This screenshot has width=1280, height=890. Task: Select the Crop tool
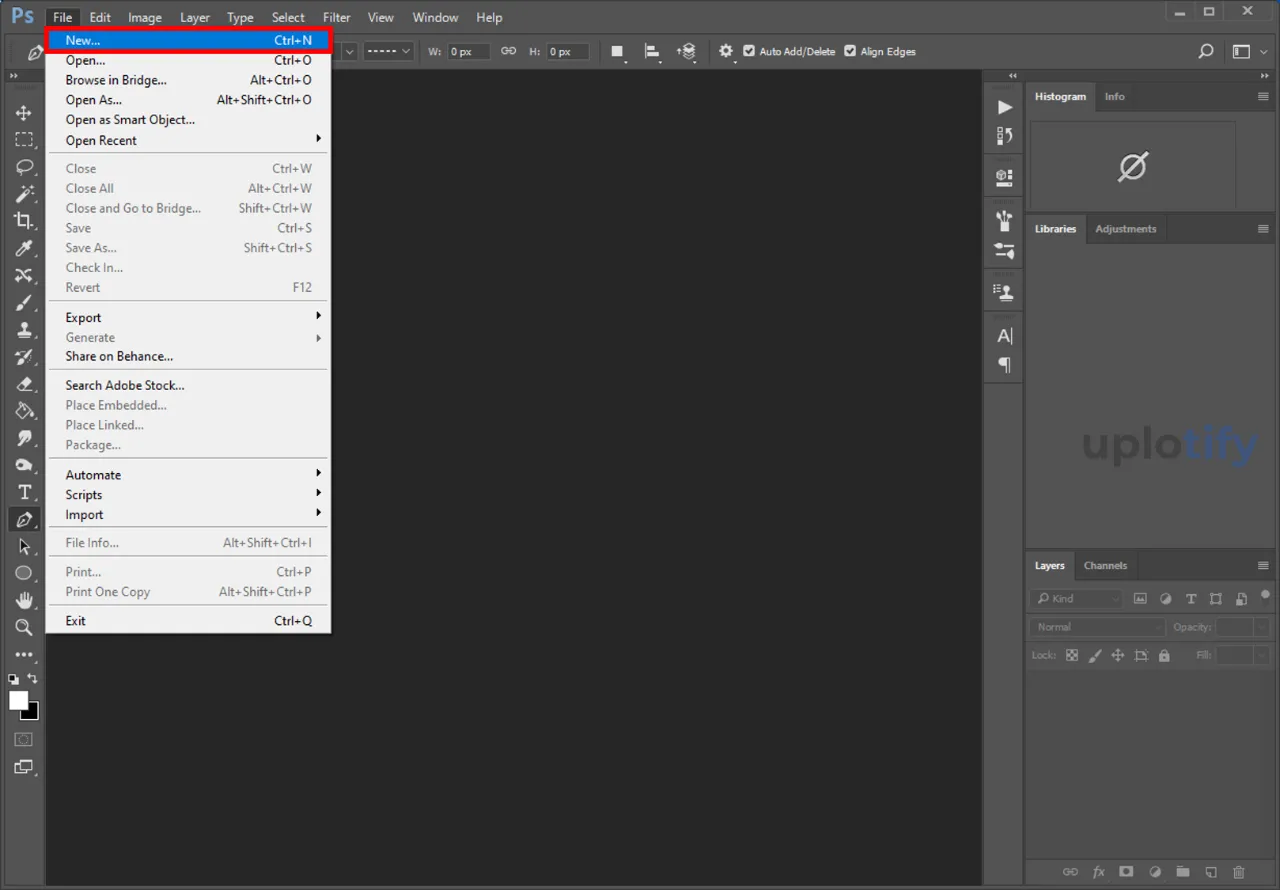point(24,221)
